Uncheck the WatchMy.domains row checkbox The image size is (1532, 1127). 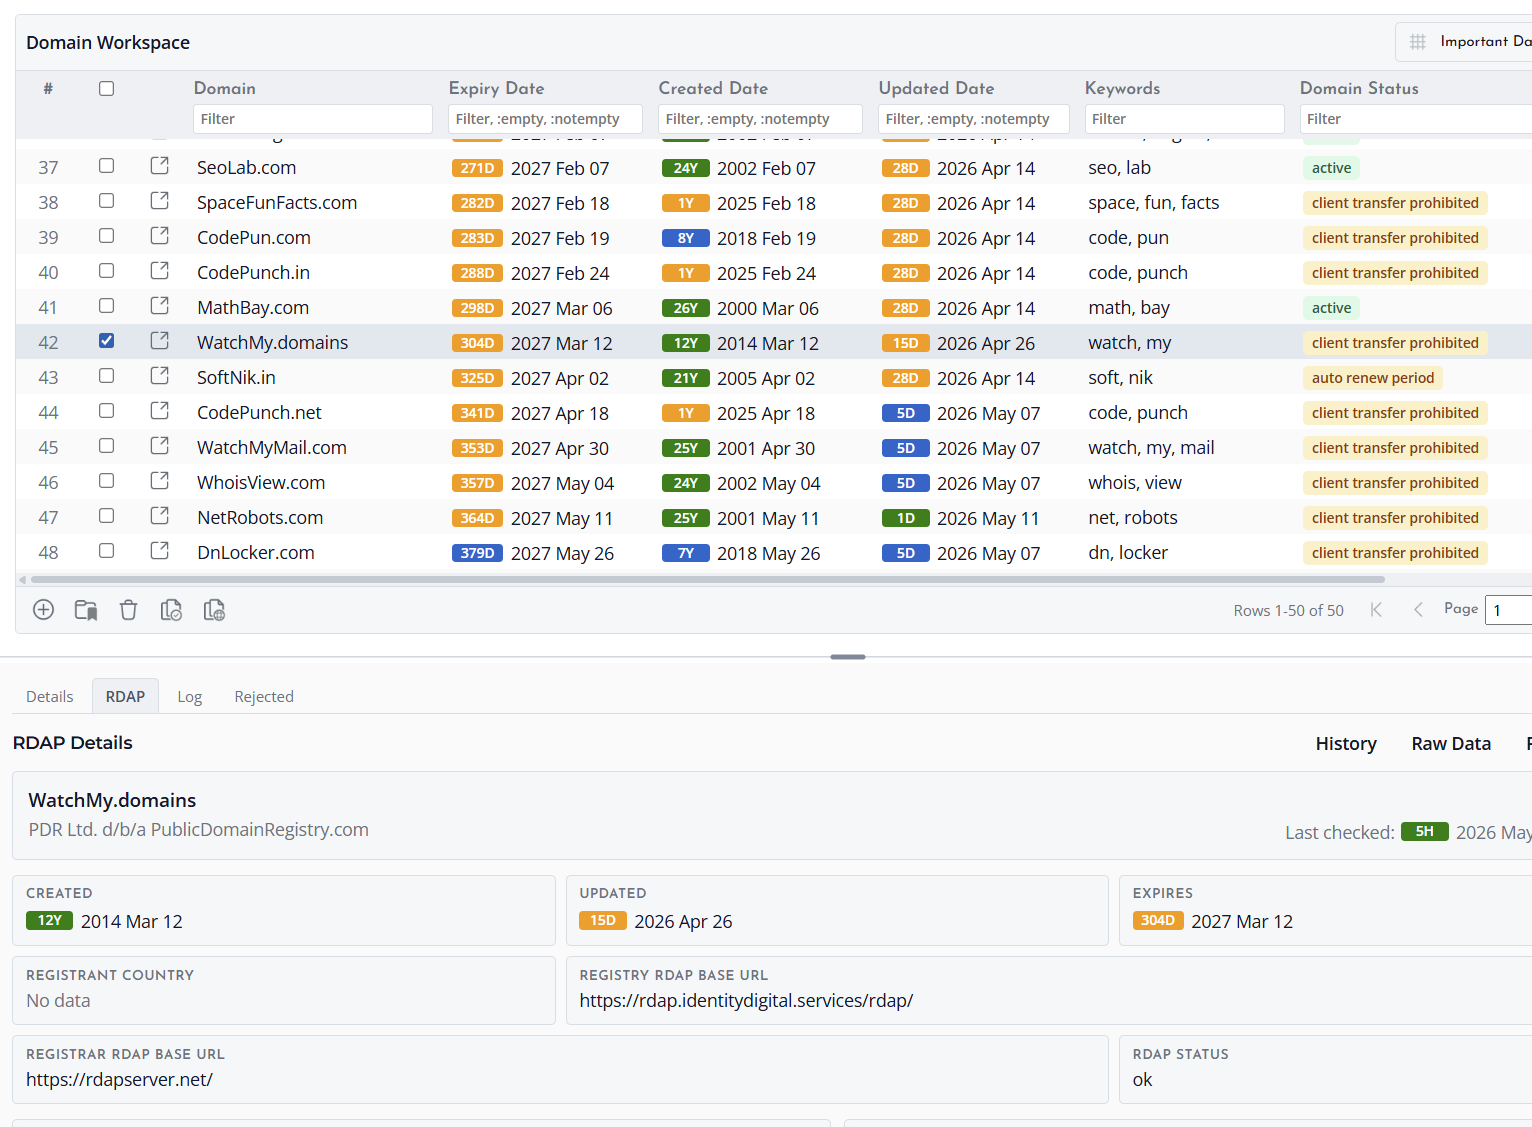click(x=107, y=341)
